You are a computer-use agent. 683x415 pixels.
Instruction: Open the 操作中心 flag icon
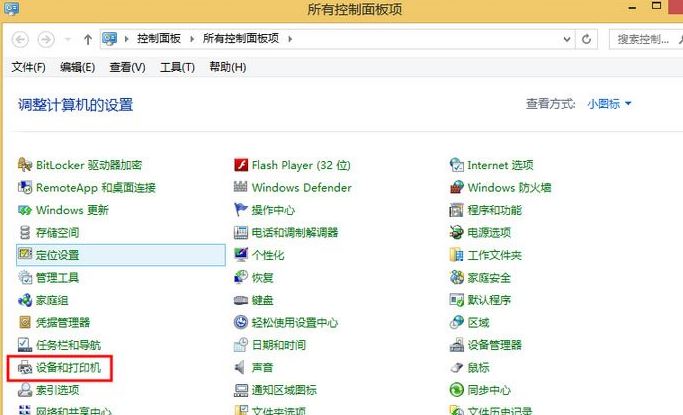point(241,210)
